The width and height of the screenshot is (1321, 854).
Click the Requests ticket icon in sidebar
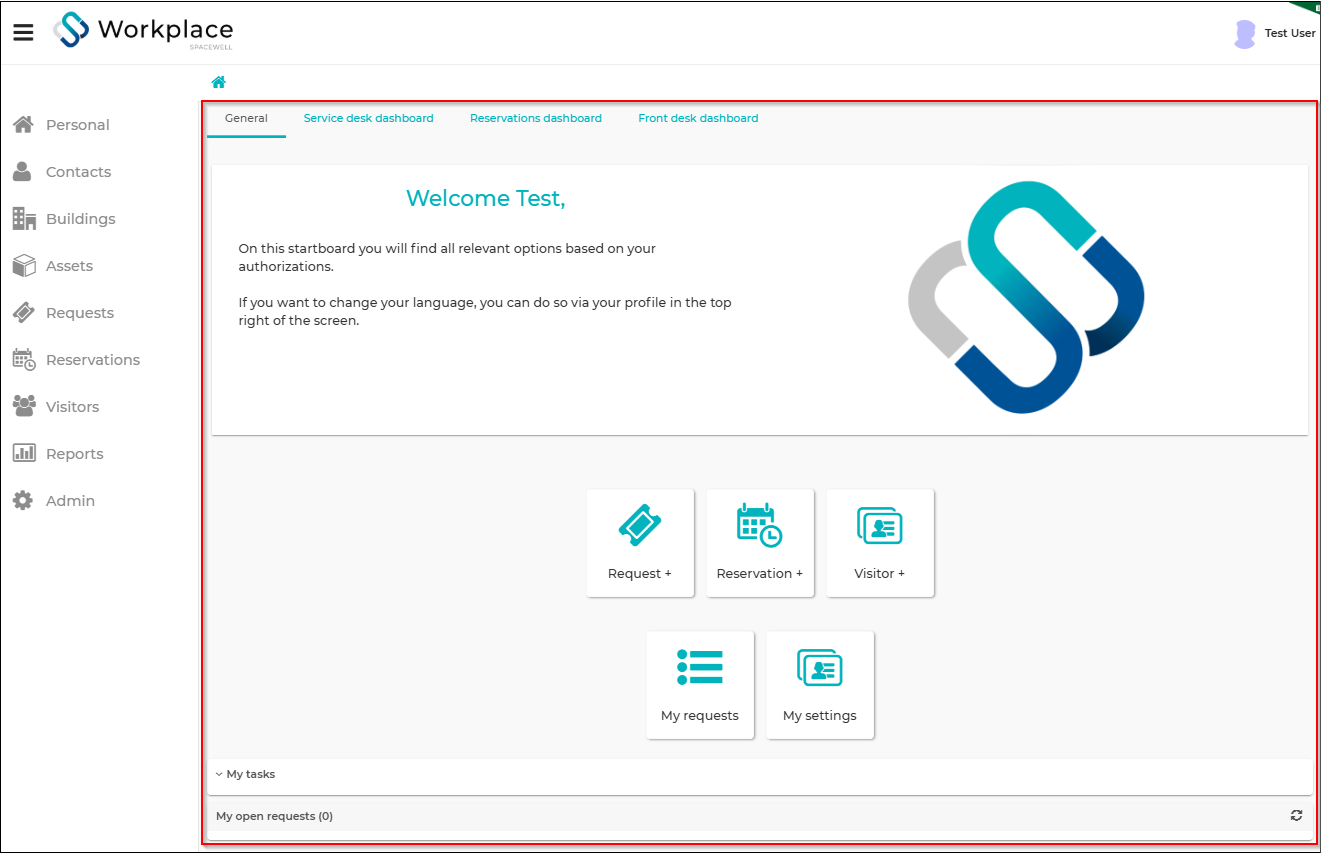(x=24, y=313)
